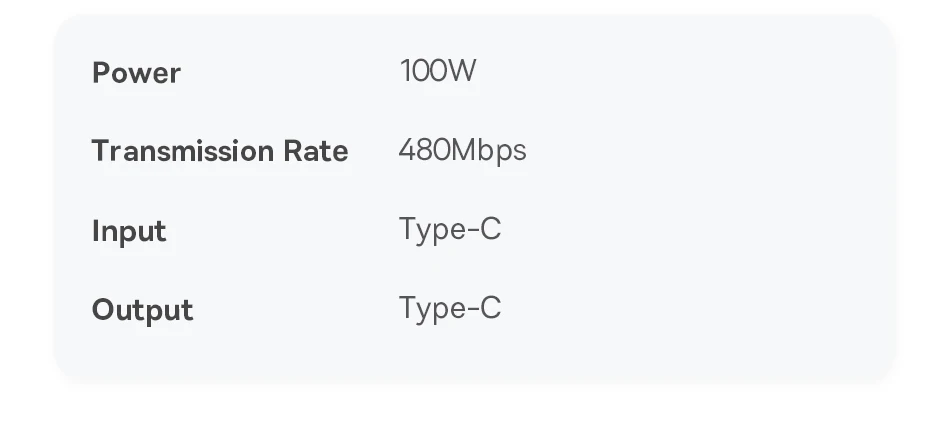Click the digits 100 in power value
This screenshot has width=930, height=437.
coord(424,71)
